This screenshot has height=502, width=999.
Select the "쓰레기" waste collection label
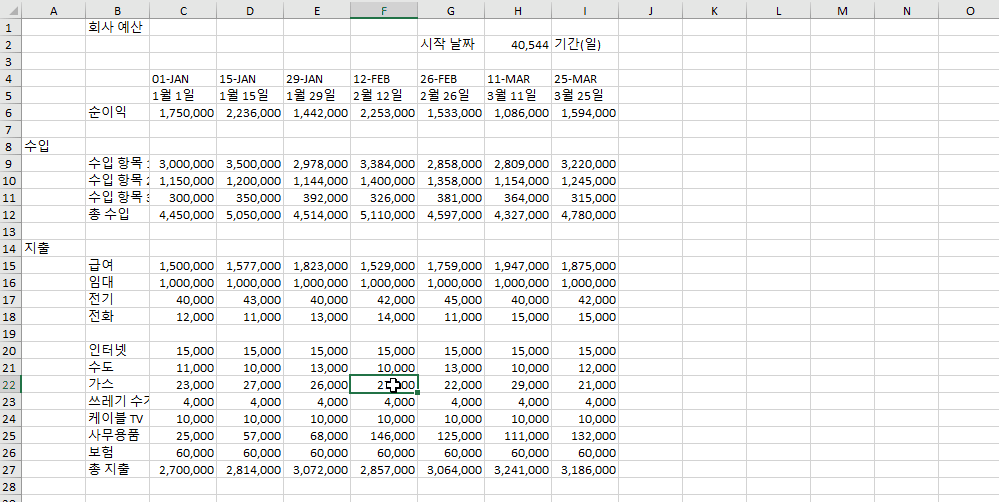pos(117,401)
